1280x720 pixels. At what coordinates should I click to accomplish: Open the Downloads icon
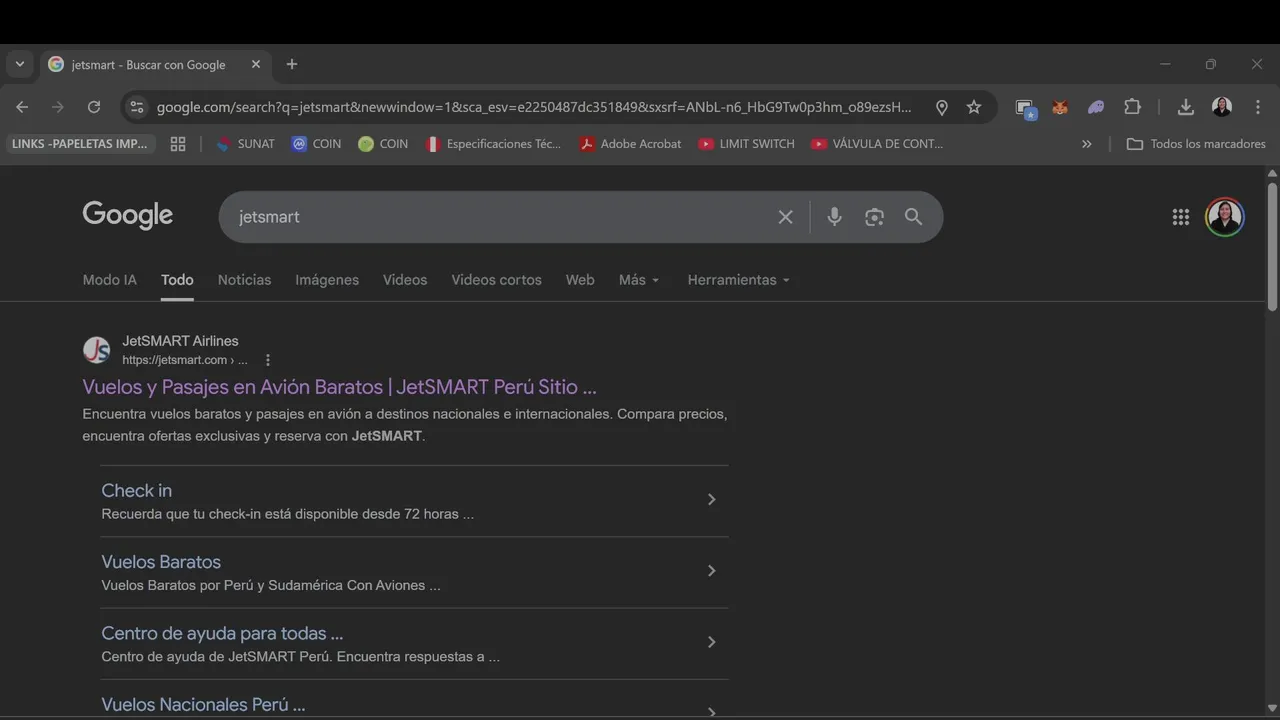[x=1186, y=107]
